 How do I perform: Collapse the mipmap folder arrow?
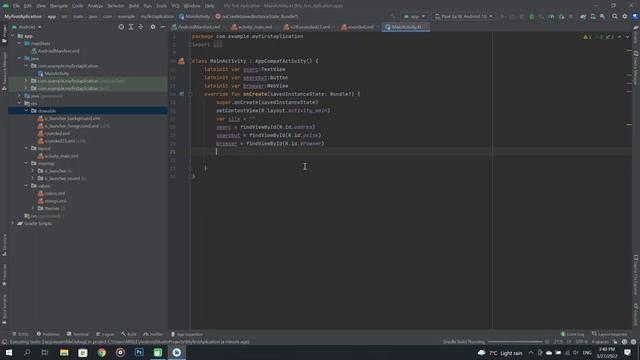pyautogui.click(x=27, y=163)
